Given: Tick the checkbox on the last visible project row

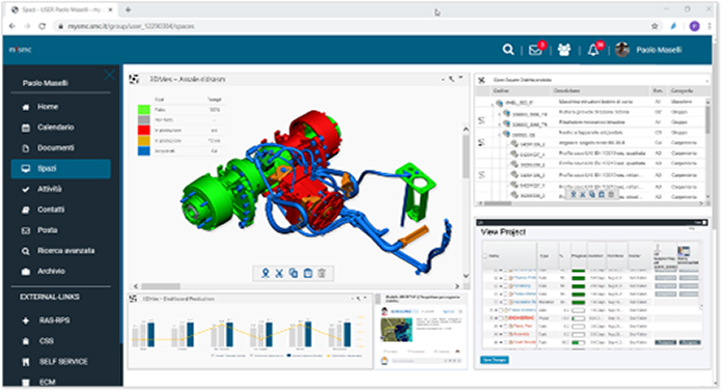Looking at the screenshot, I should pos(505,342).
